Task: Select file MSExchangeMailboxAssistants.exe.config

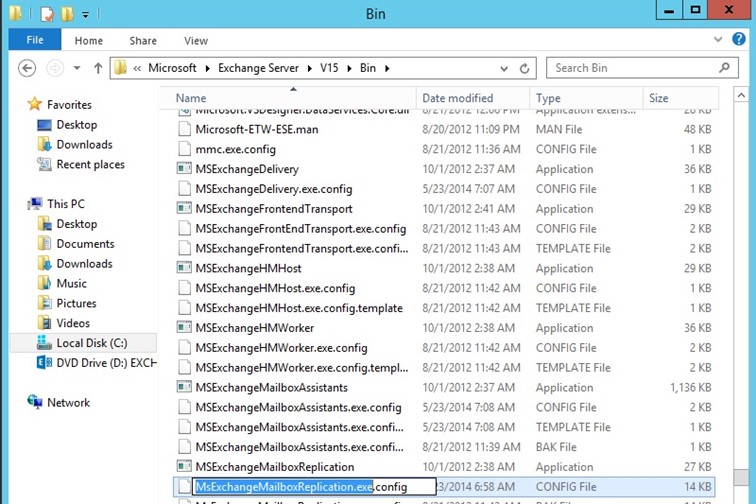Action: click(x=298, y=407)
